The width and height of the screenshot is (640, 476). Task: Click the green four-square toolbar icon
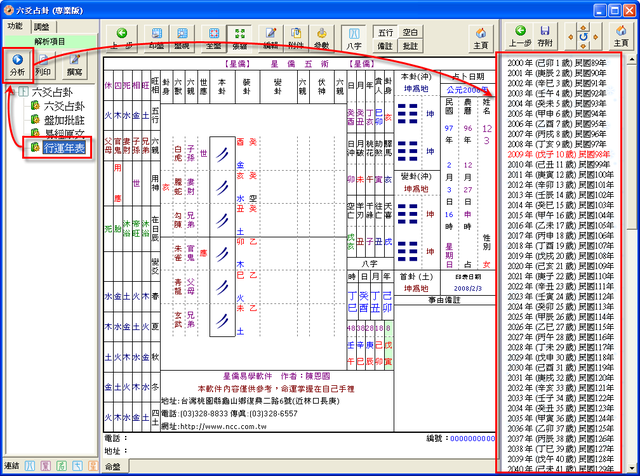point(240,38)
